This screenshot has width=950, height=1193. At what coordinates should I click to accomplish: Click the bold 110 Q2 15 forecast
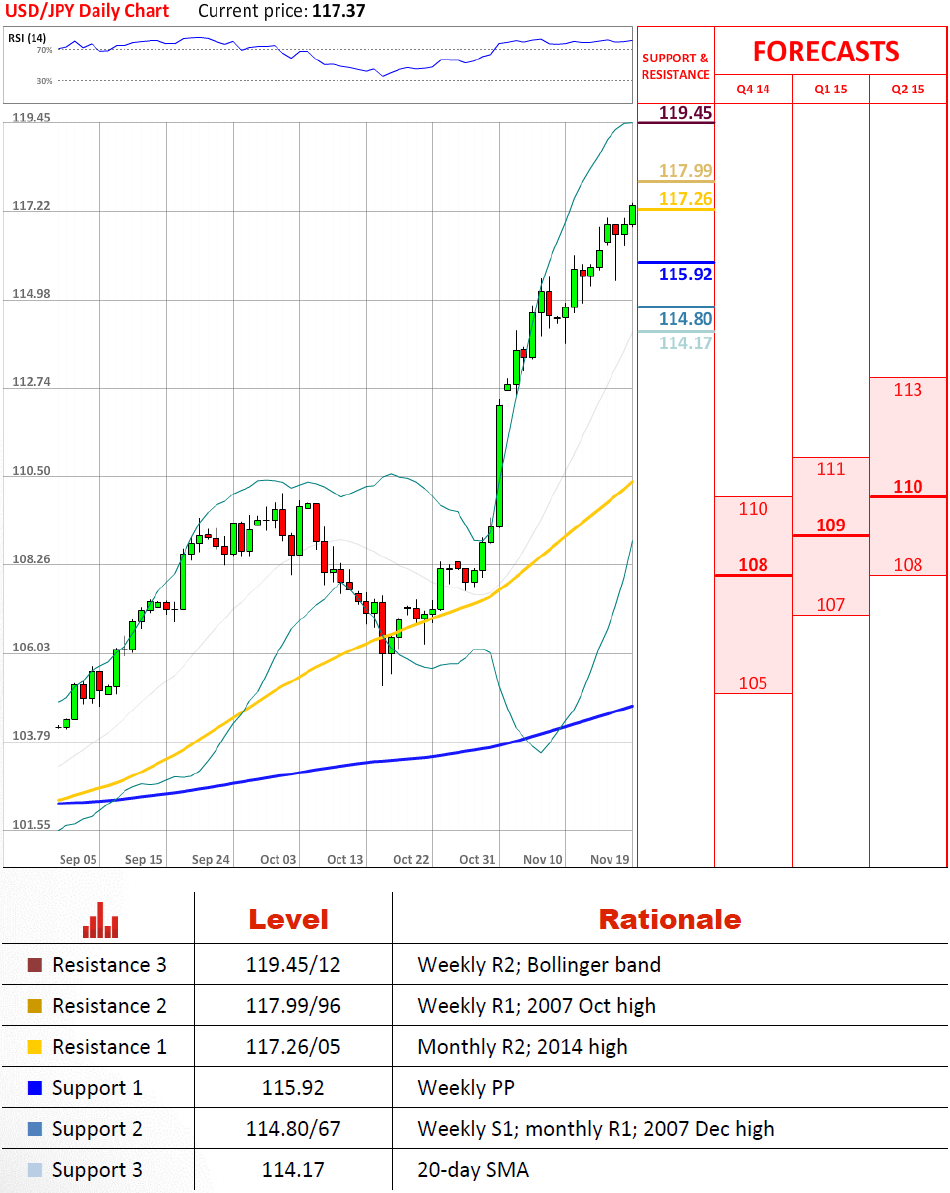coord(907,486)
